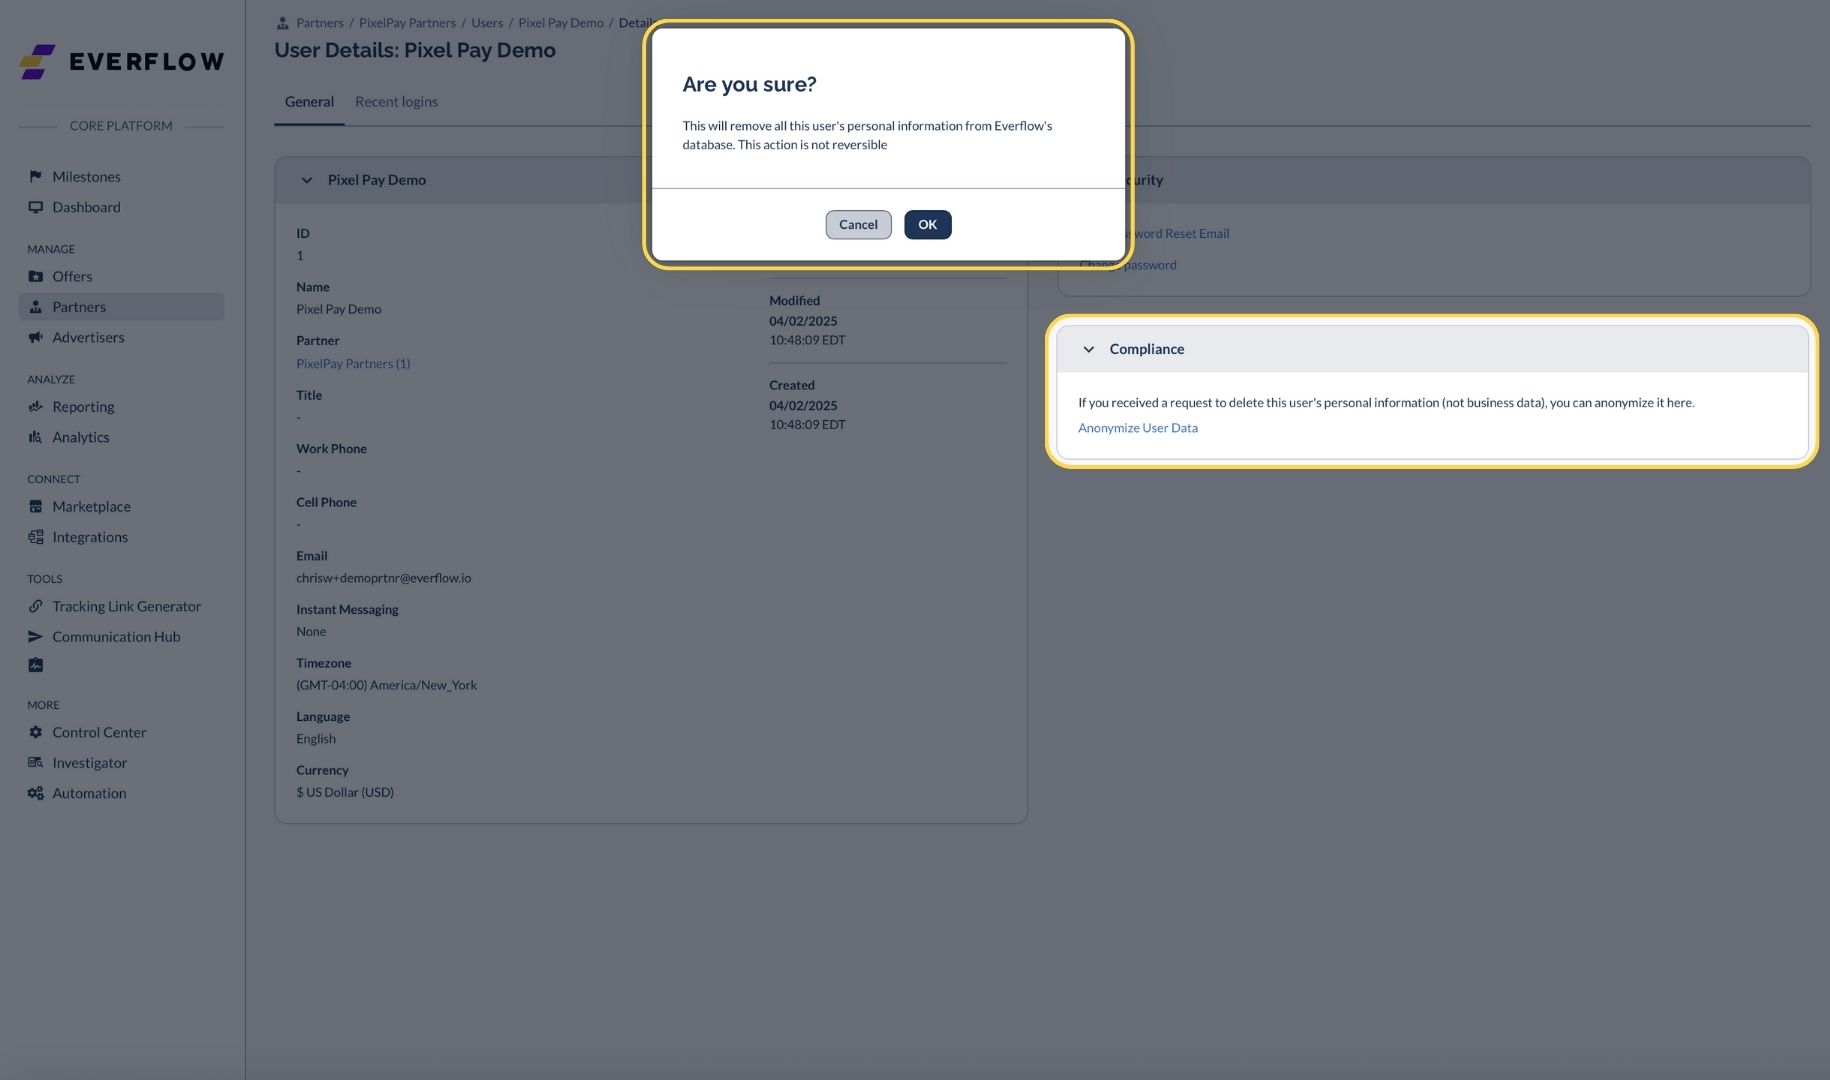
Task: Open Marketplace via its storefront icon
Action: point(35,507)
